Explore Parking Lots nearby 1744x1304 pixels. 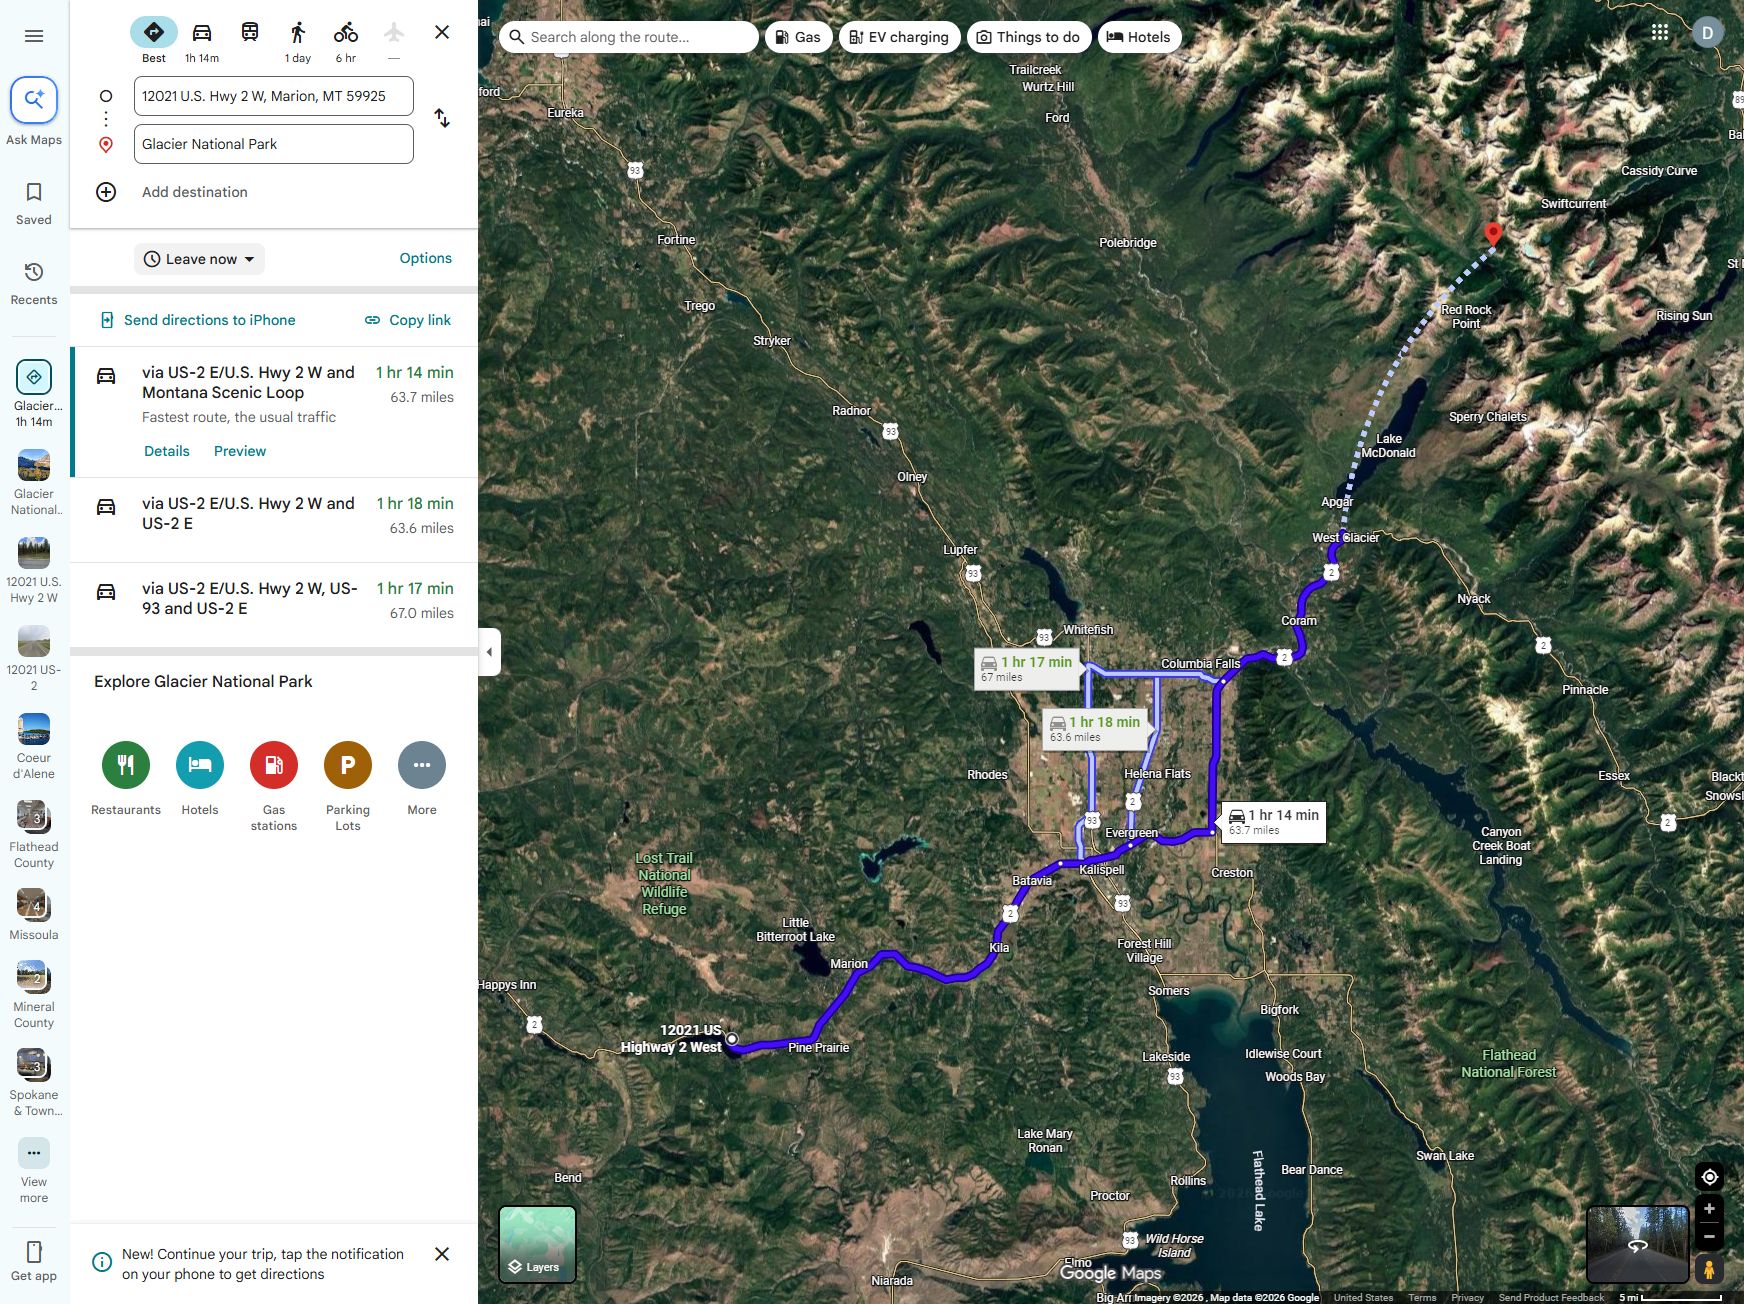[x=348, y=787]
